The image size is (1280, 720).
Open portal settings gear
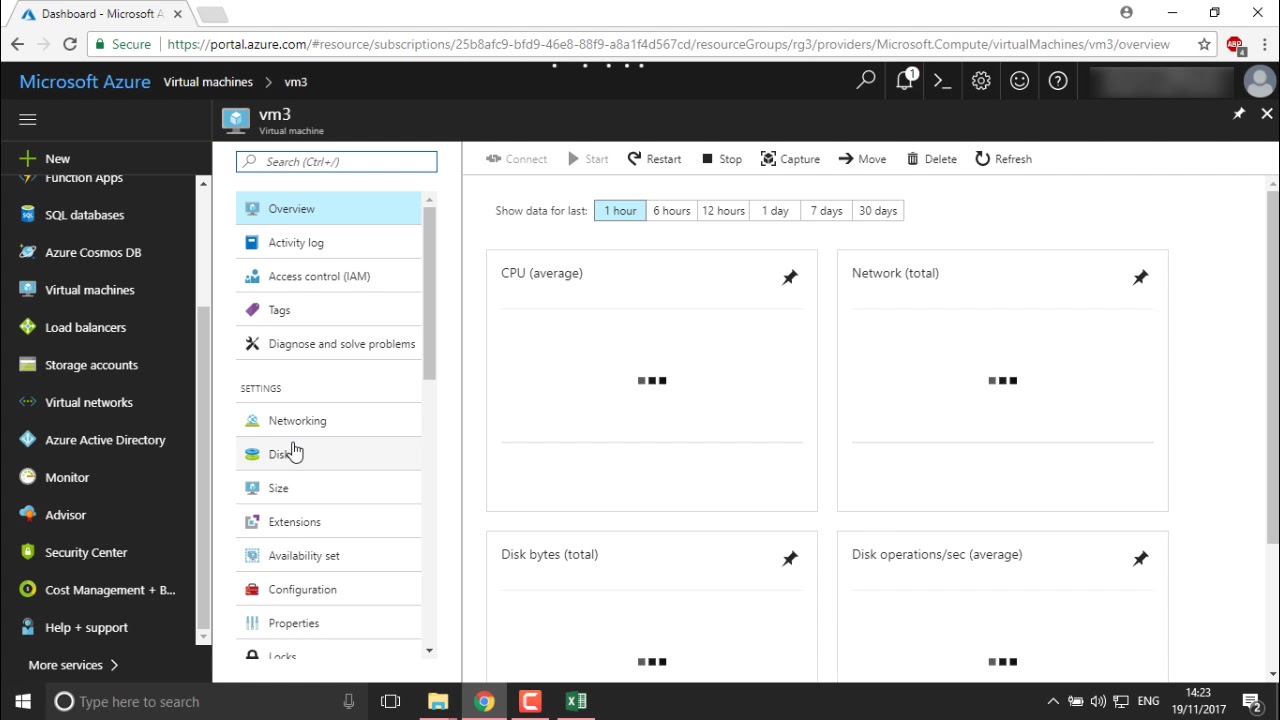click(x=981, y=81)
